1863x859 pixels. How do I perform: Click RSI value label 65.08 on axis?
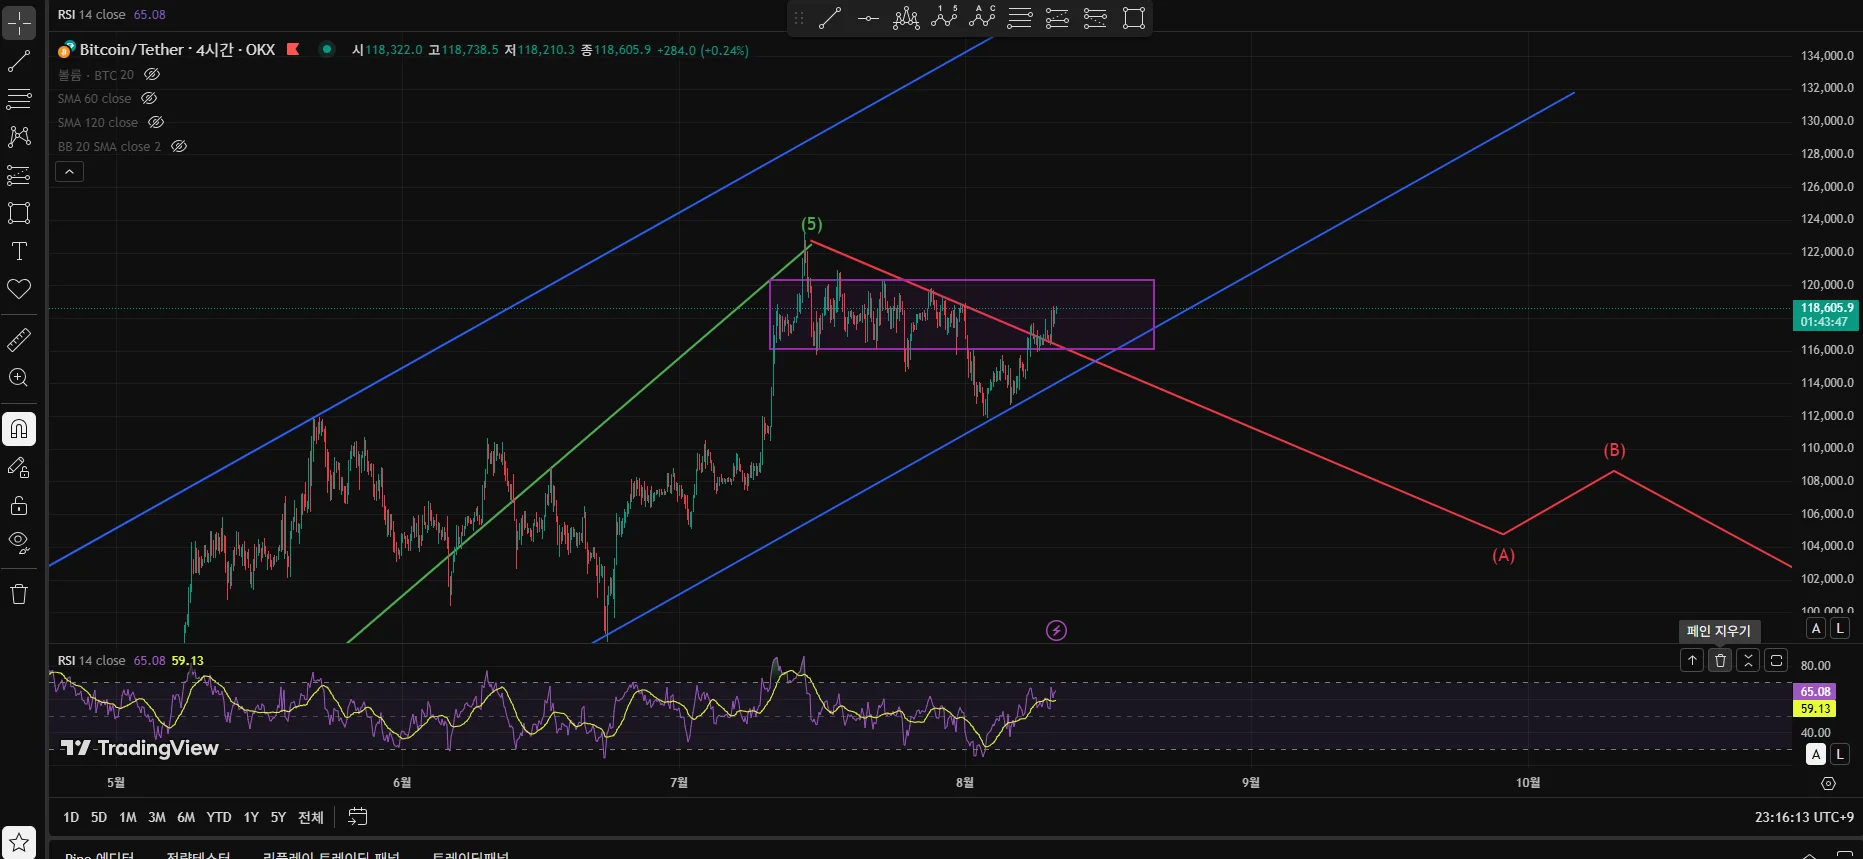coord(1815,692)
